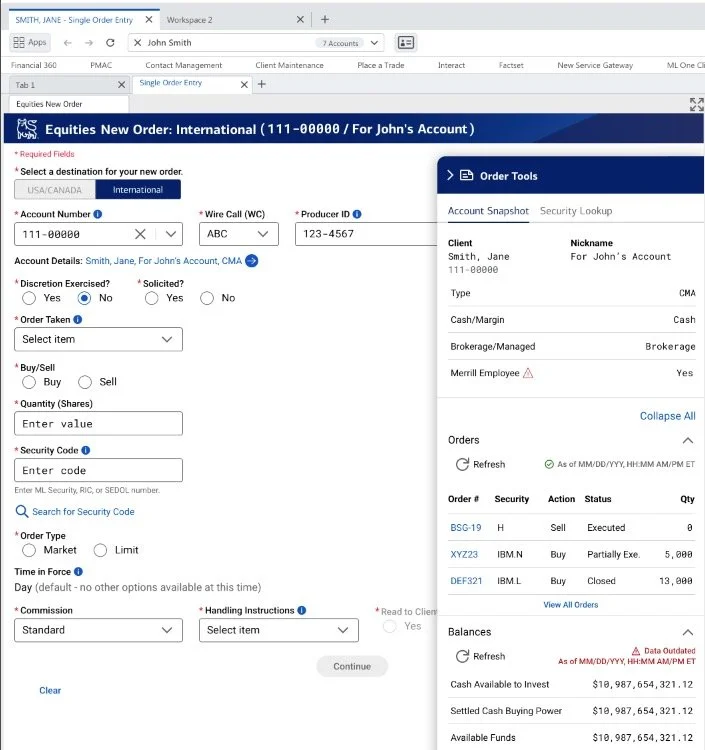Close the inner Single Order Entry tab
This screenshot has height=750, width=705.
[x=244, y=85]
